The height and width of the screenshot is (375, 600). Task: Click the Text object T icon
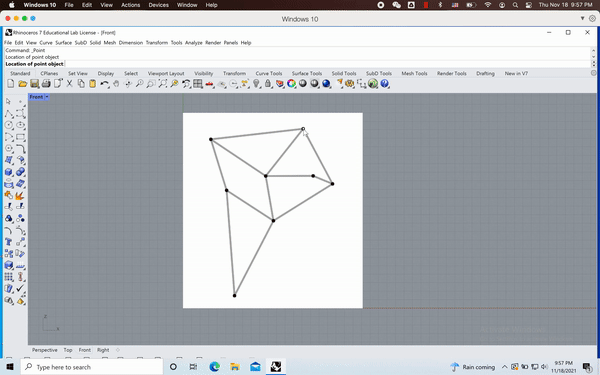[x=8, y=242]
